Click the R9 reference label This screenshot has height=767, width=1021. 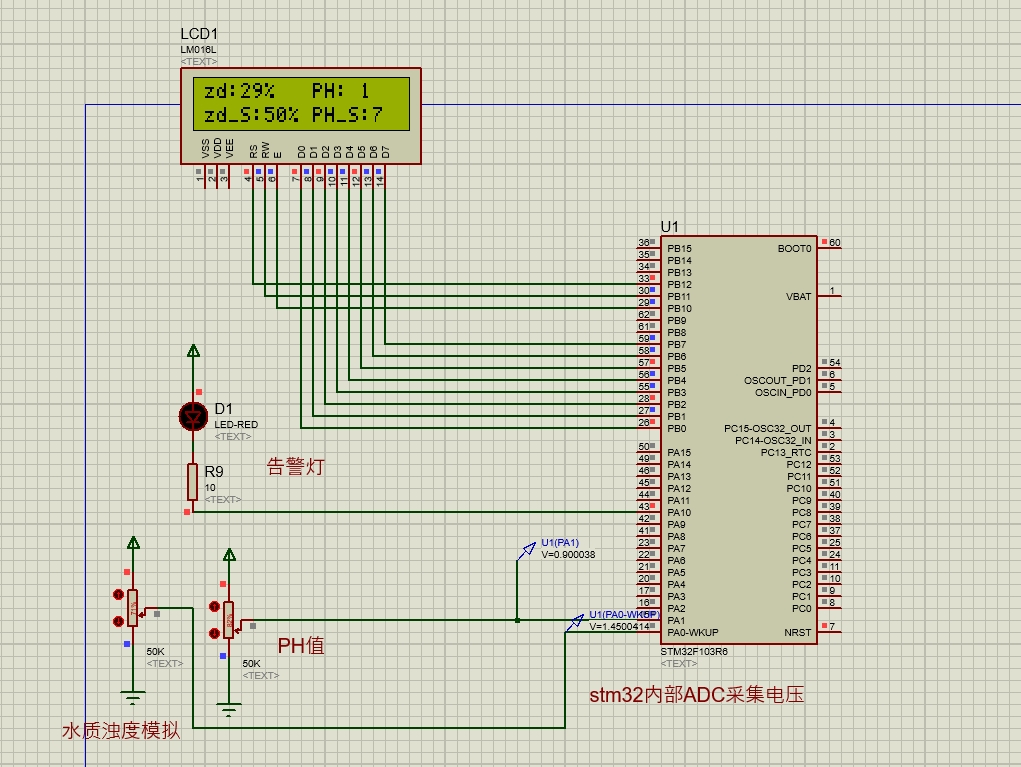(214, 471)
